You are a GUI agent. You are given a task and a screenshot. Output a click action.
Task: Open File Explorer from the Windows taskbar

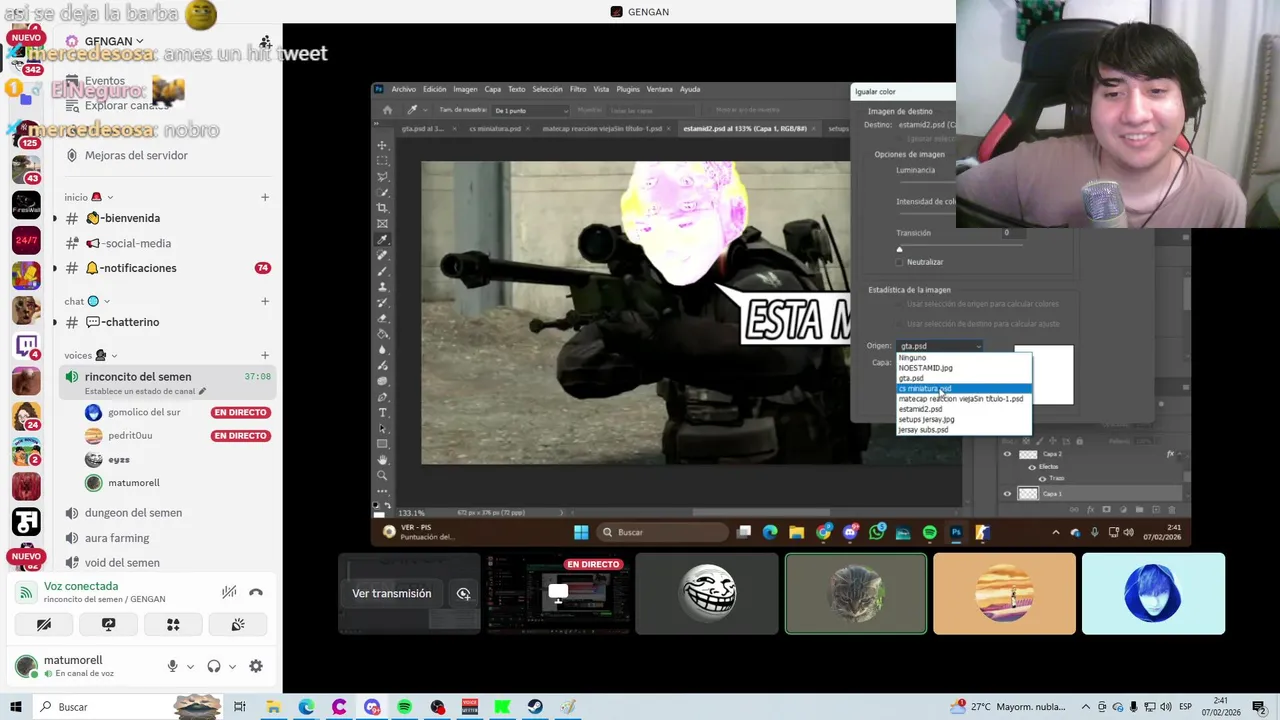pos(273,707)
